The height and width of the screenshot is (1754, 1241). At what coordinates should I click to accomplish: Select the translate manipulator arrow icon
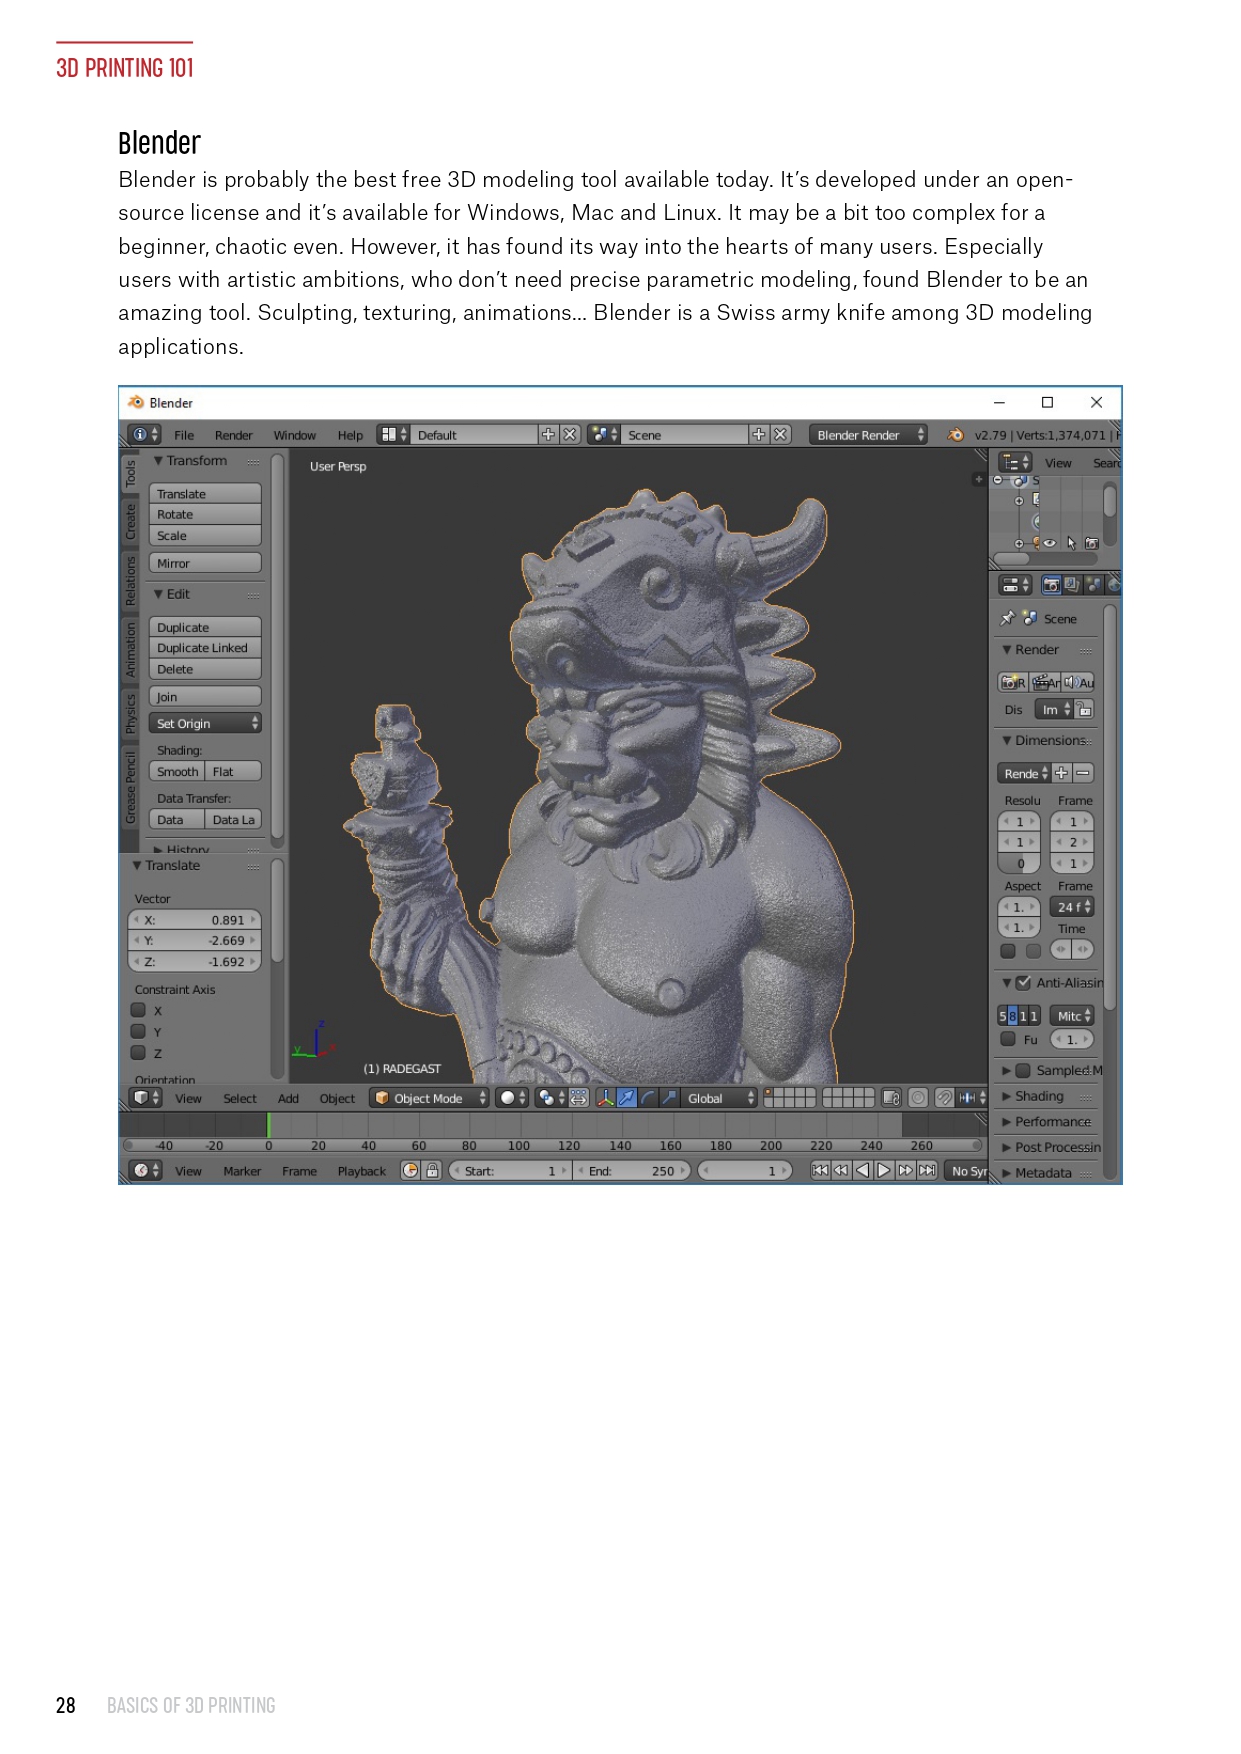(x=626, y=1098)
